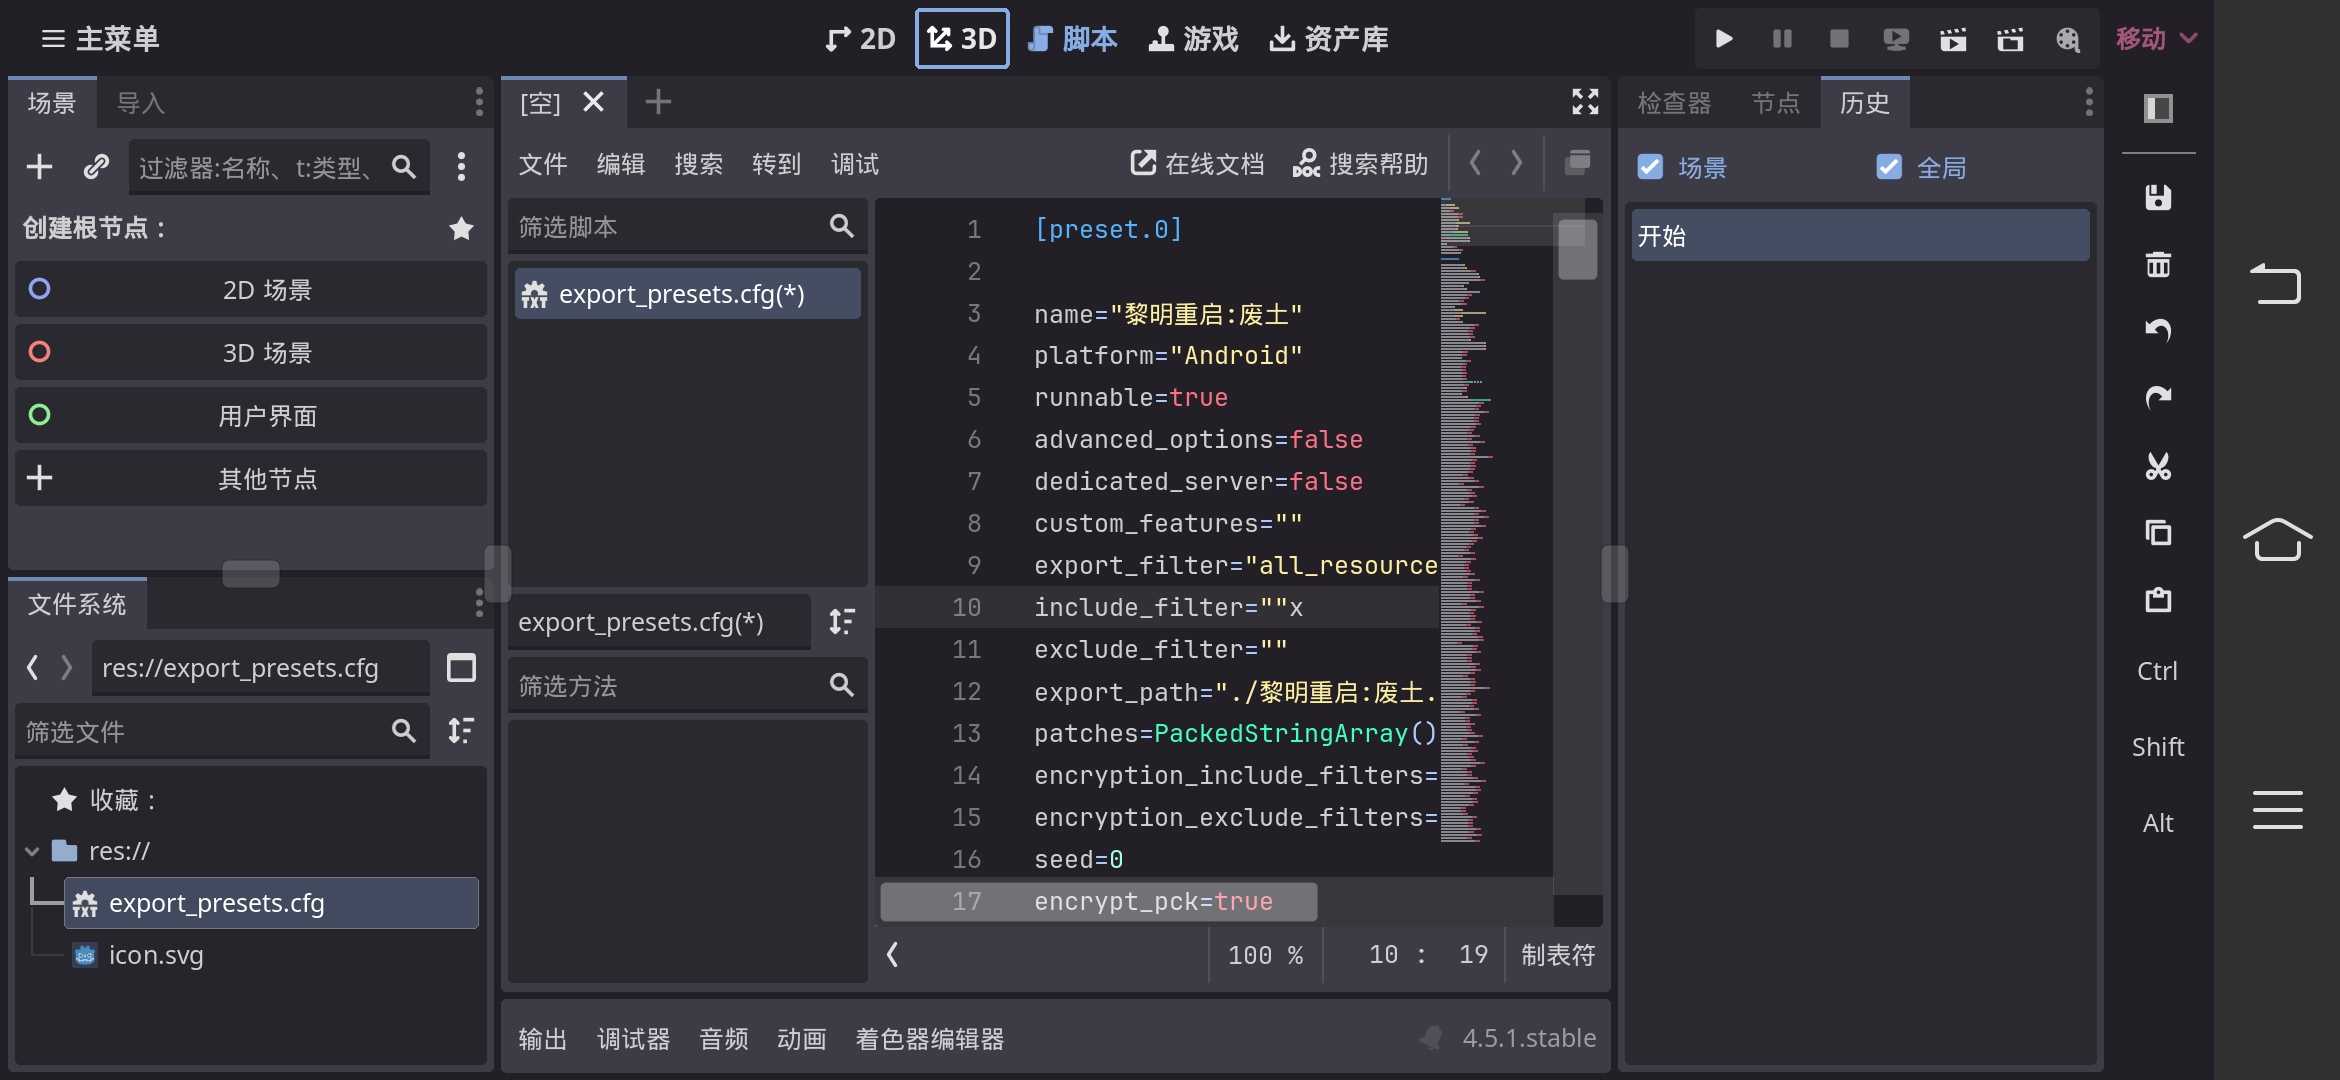Click the Play project button
This screenshot has width=2340, height=1080.
coord(1724,39)
